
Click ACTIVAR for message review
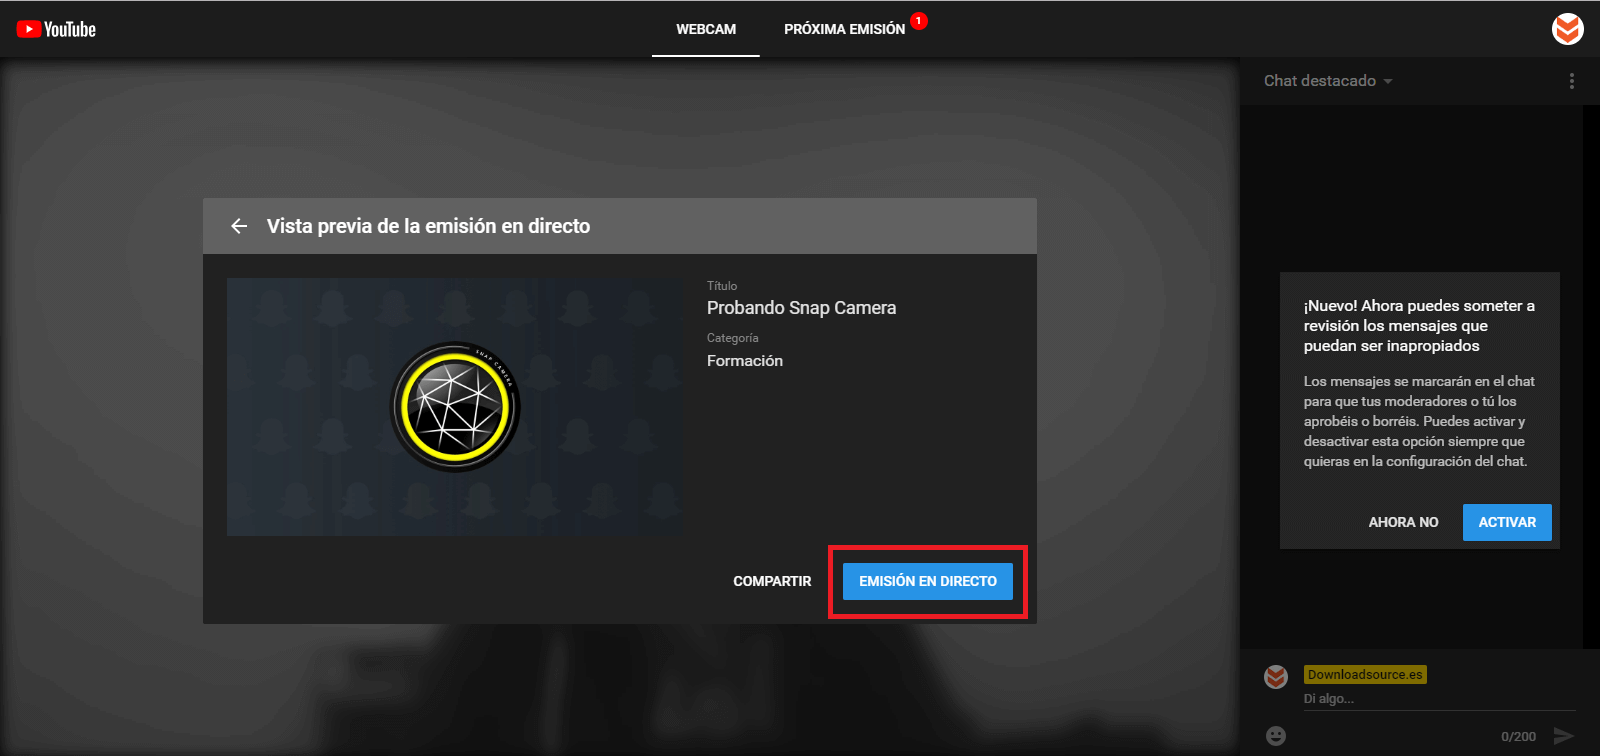click(1507, 522)
